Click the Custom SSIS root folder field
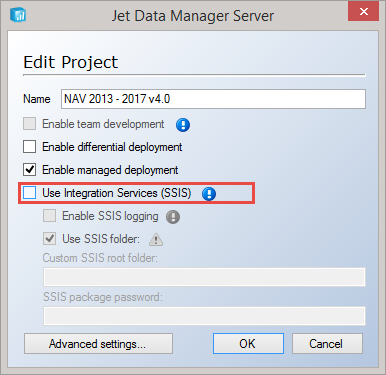The height and width of the screenshot is (375, 386). tap(204, 277)
